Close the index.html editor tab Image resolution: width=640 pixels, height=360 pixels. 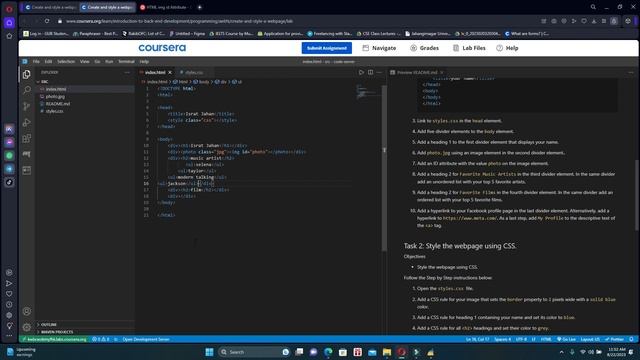click(x=170, y=72)
